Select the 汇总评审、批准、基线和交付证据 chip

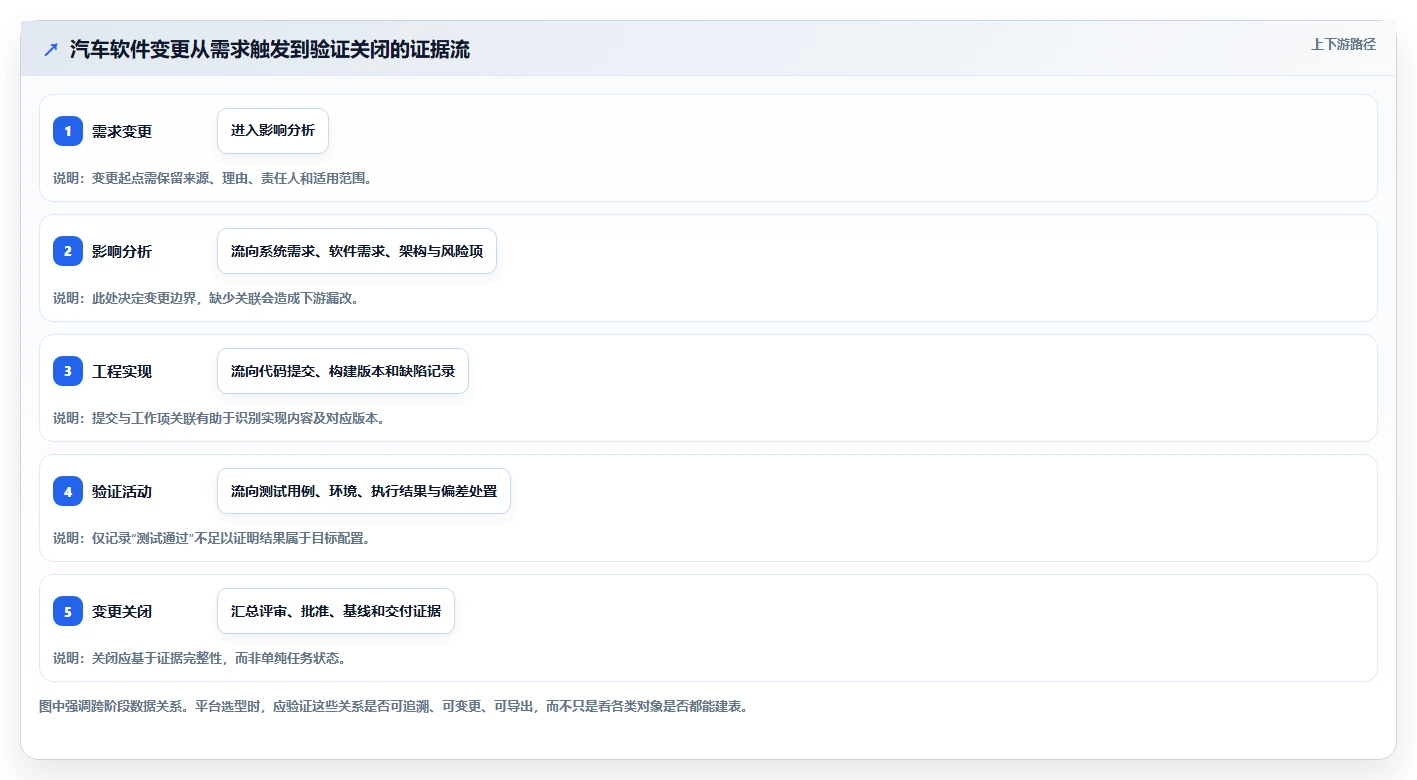point(336,611)
